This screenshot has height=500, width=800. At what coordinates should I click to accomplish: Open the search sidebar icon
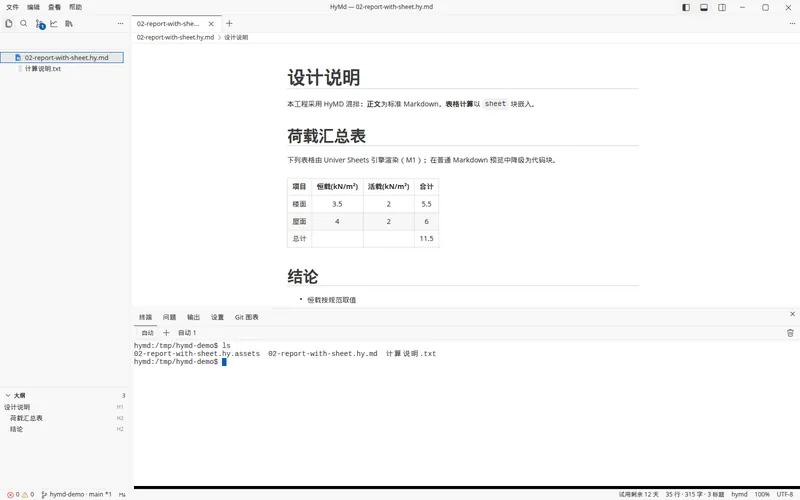[23, 23]
